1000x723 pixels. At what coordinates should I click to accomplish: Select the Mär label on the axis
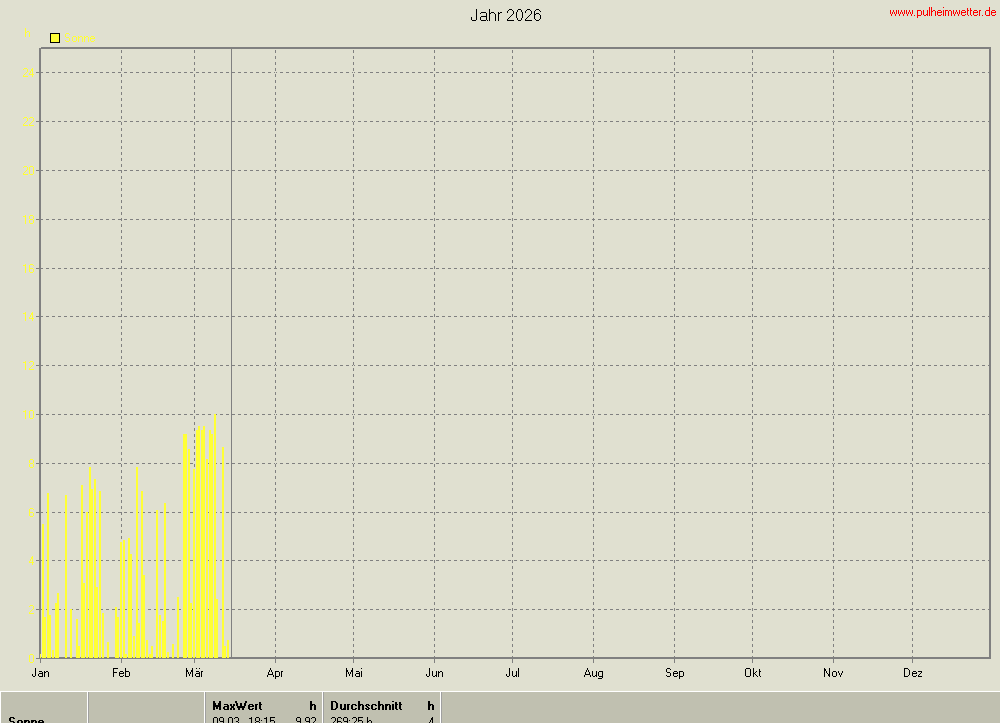click(x=195, y=673)
